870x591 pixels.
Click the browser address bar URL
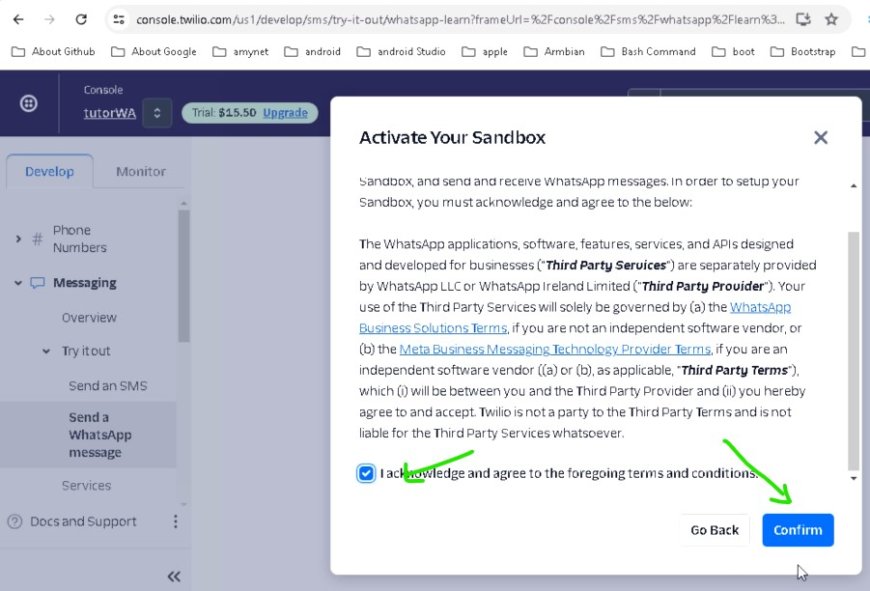pyautogui.click(x=460, y=19)
